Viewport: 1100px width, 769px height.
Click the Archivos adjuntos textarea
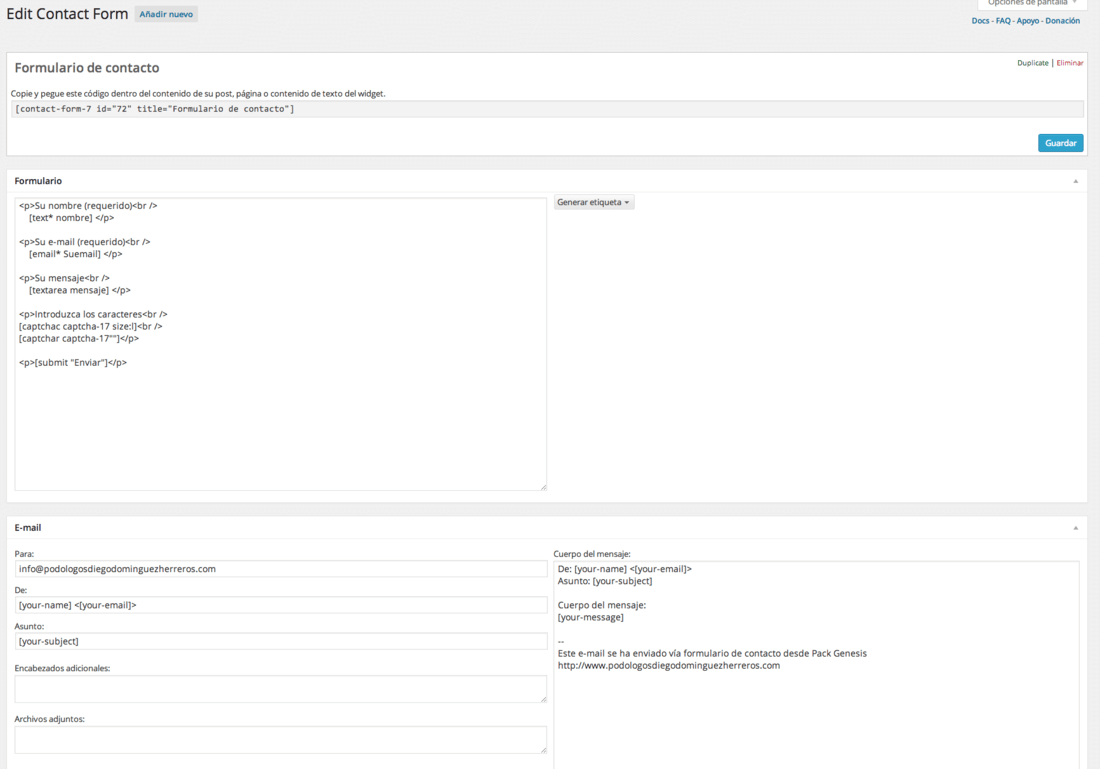coord(281,740)
